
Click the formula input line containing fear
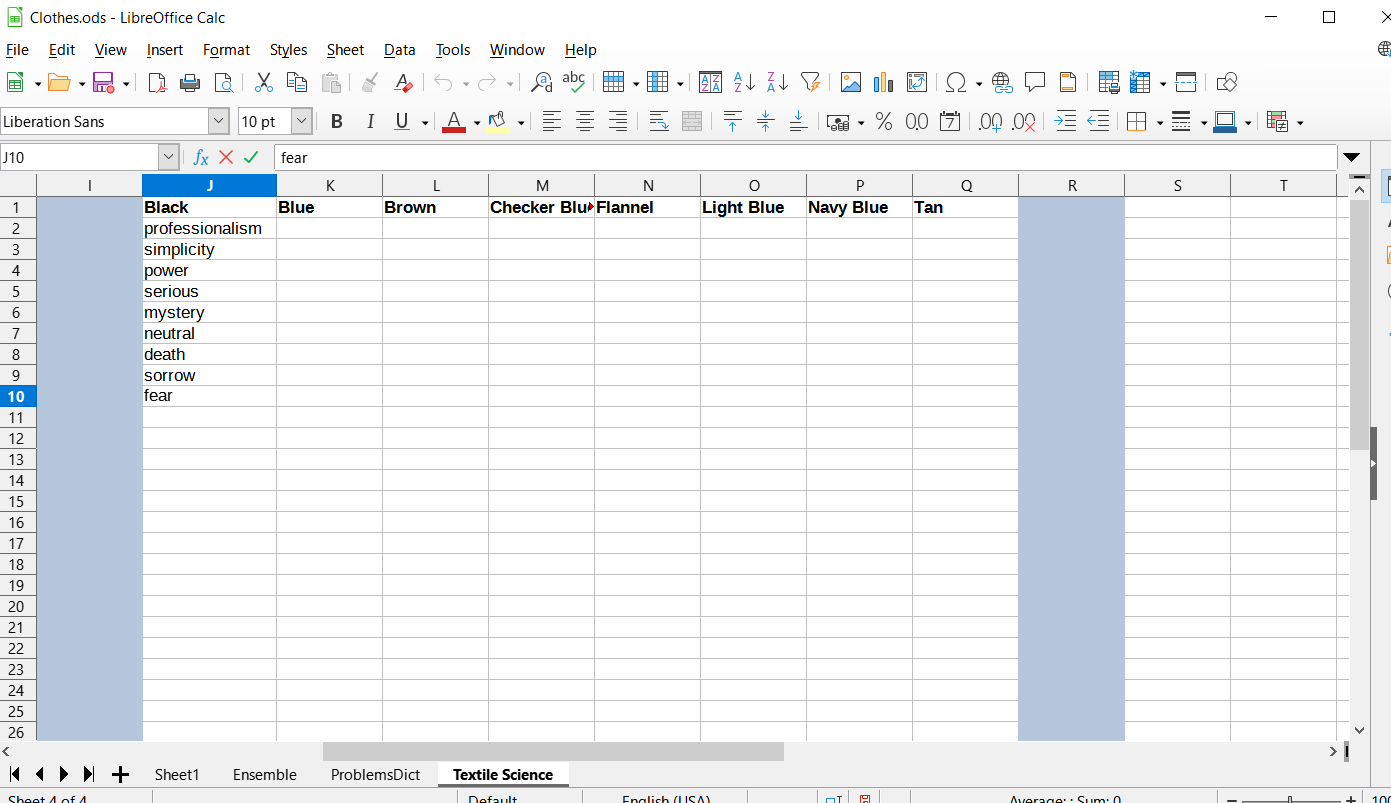click(805, 158)
